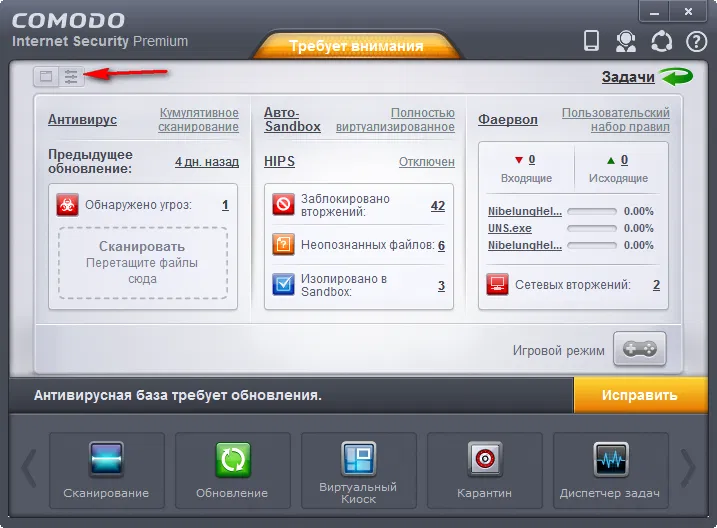717x528 pixels.
Task: Switch to compact view icon
Action: point(46,76)
